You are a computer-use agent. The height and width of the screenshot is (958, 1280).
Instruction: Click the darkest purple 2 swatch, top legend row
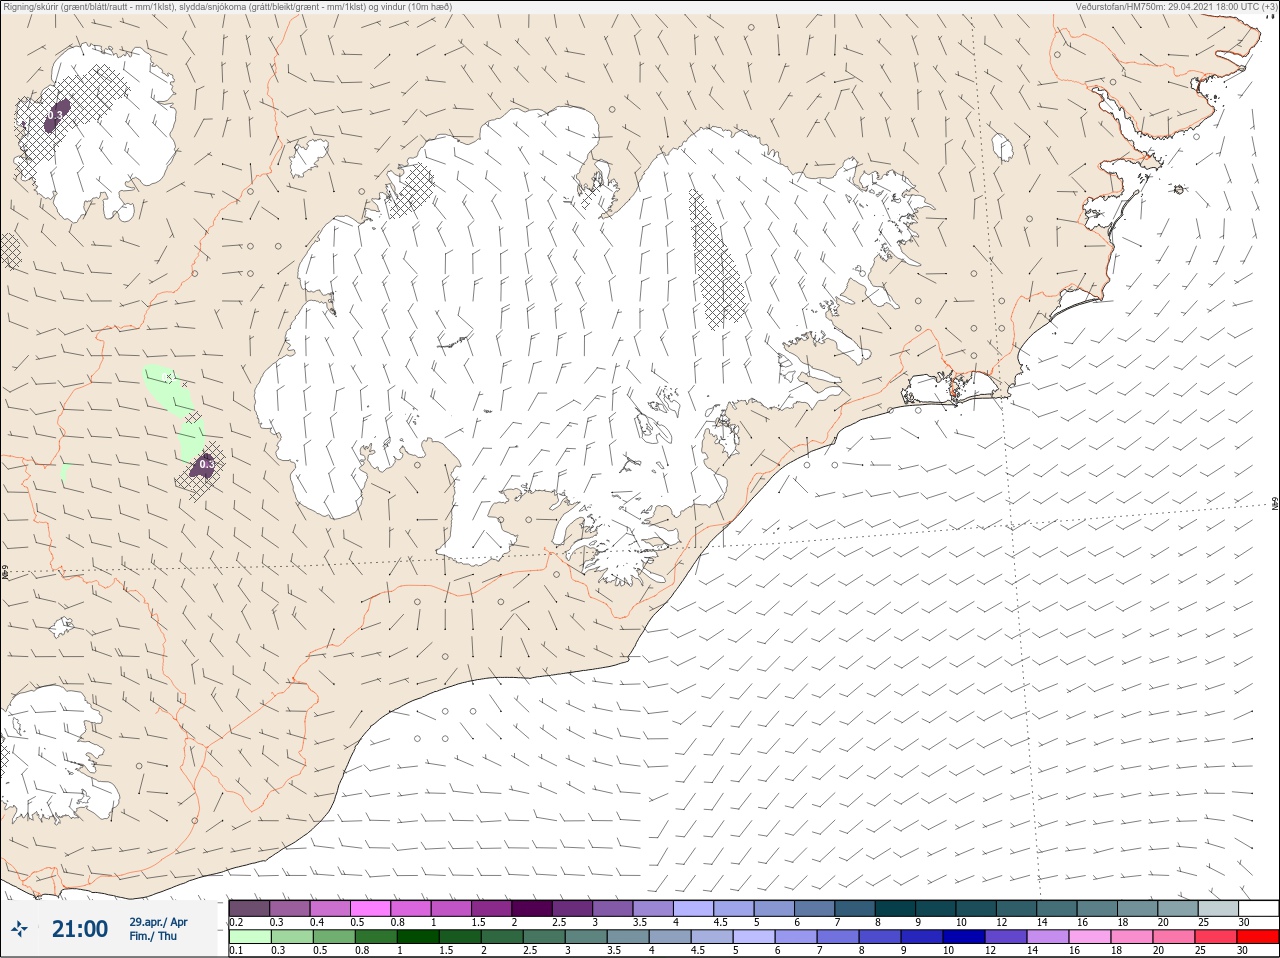(x=532, y=908)
